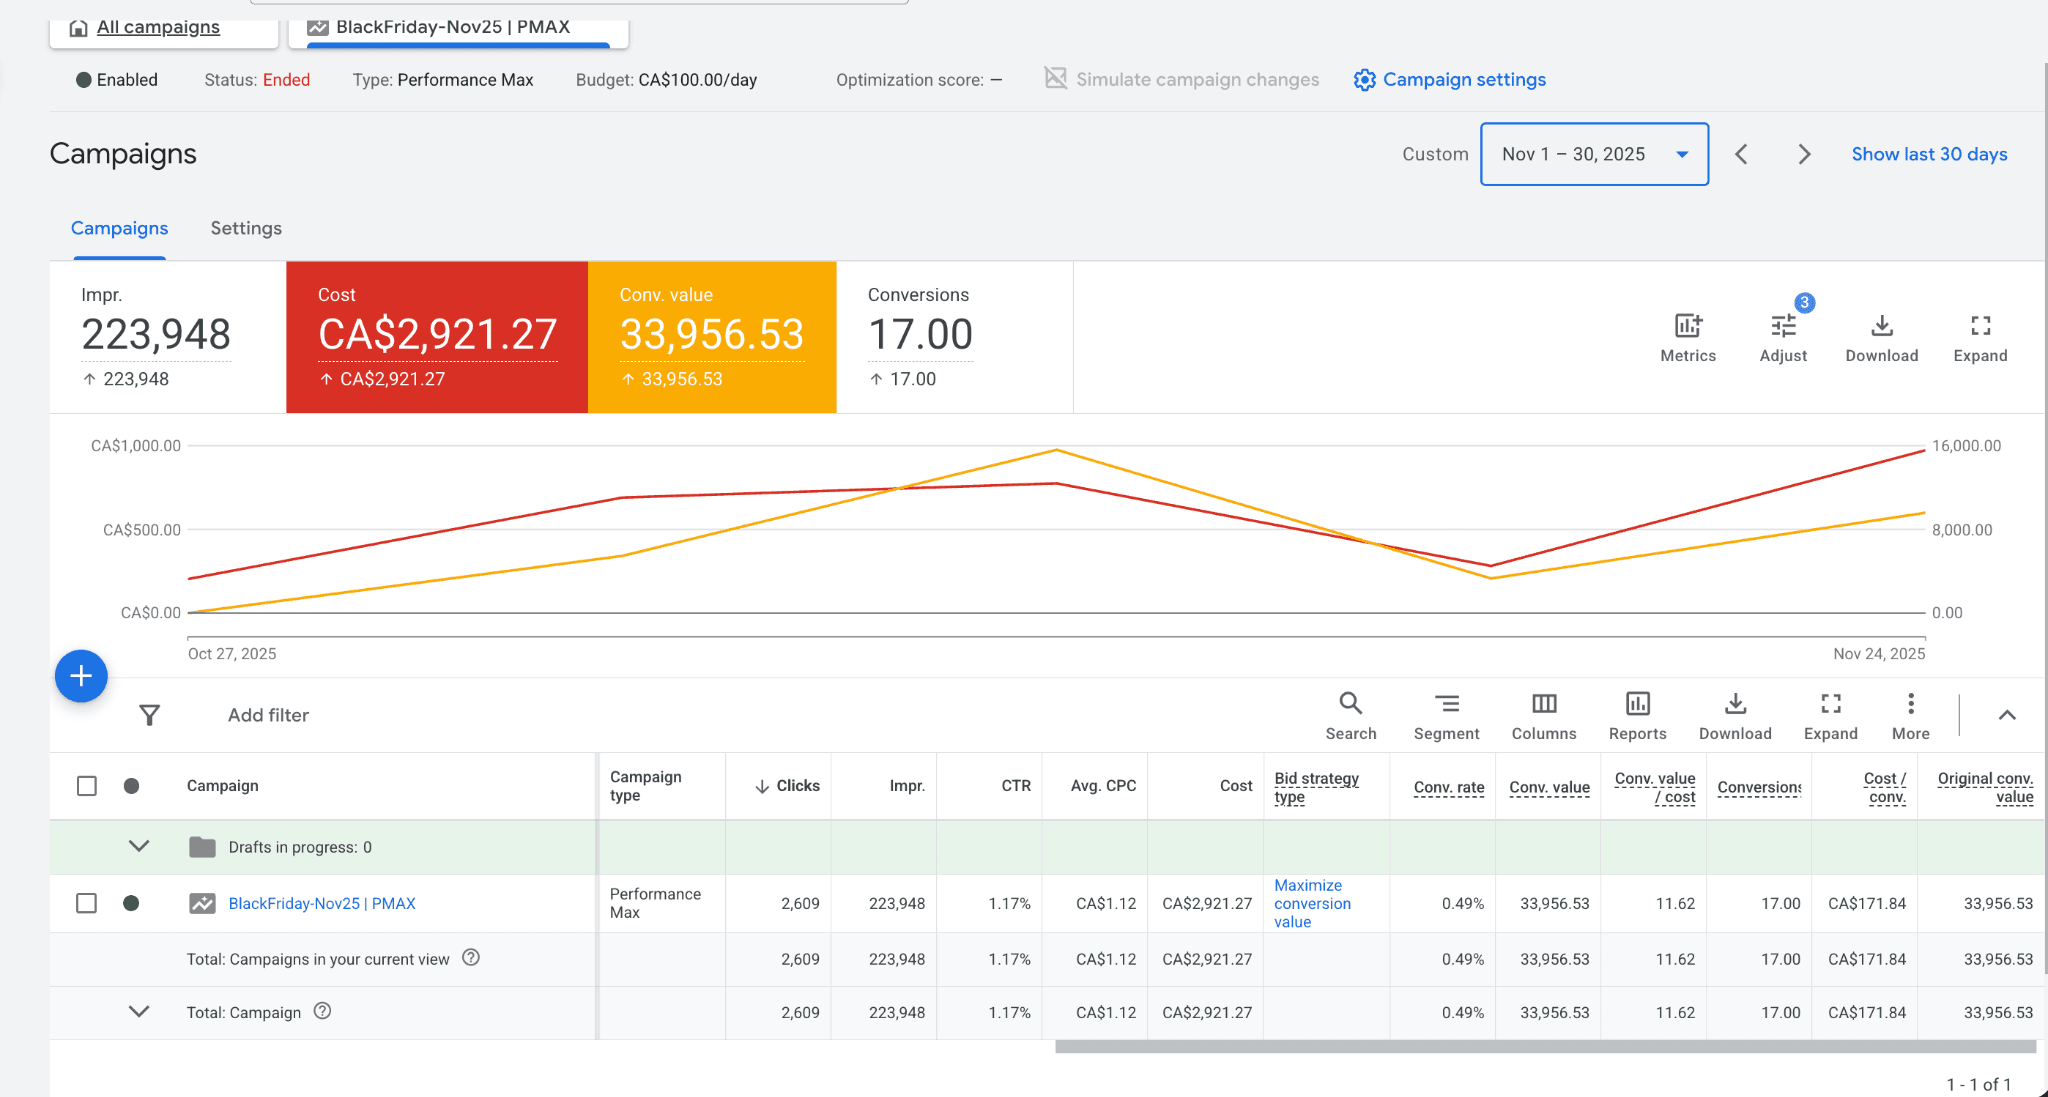The image size is (2048, 1097).
Task: Open the Search icon in table toolbar
Action: pos(1350,704)
